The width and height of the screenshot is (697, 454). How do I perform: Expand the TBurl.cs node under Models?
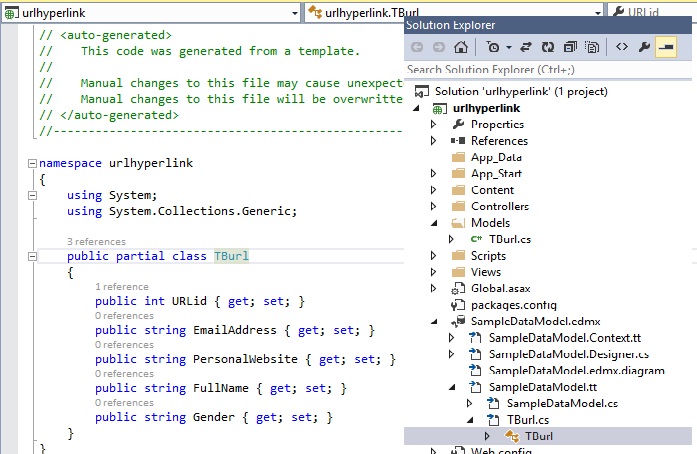point(451,239)
